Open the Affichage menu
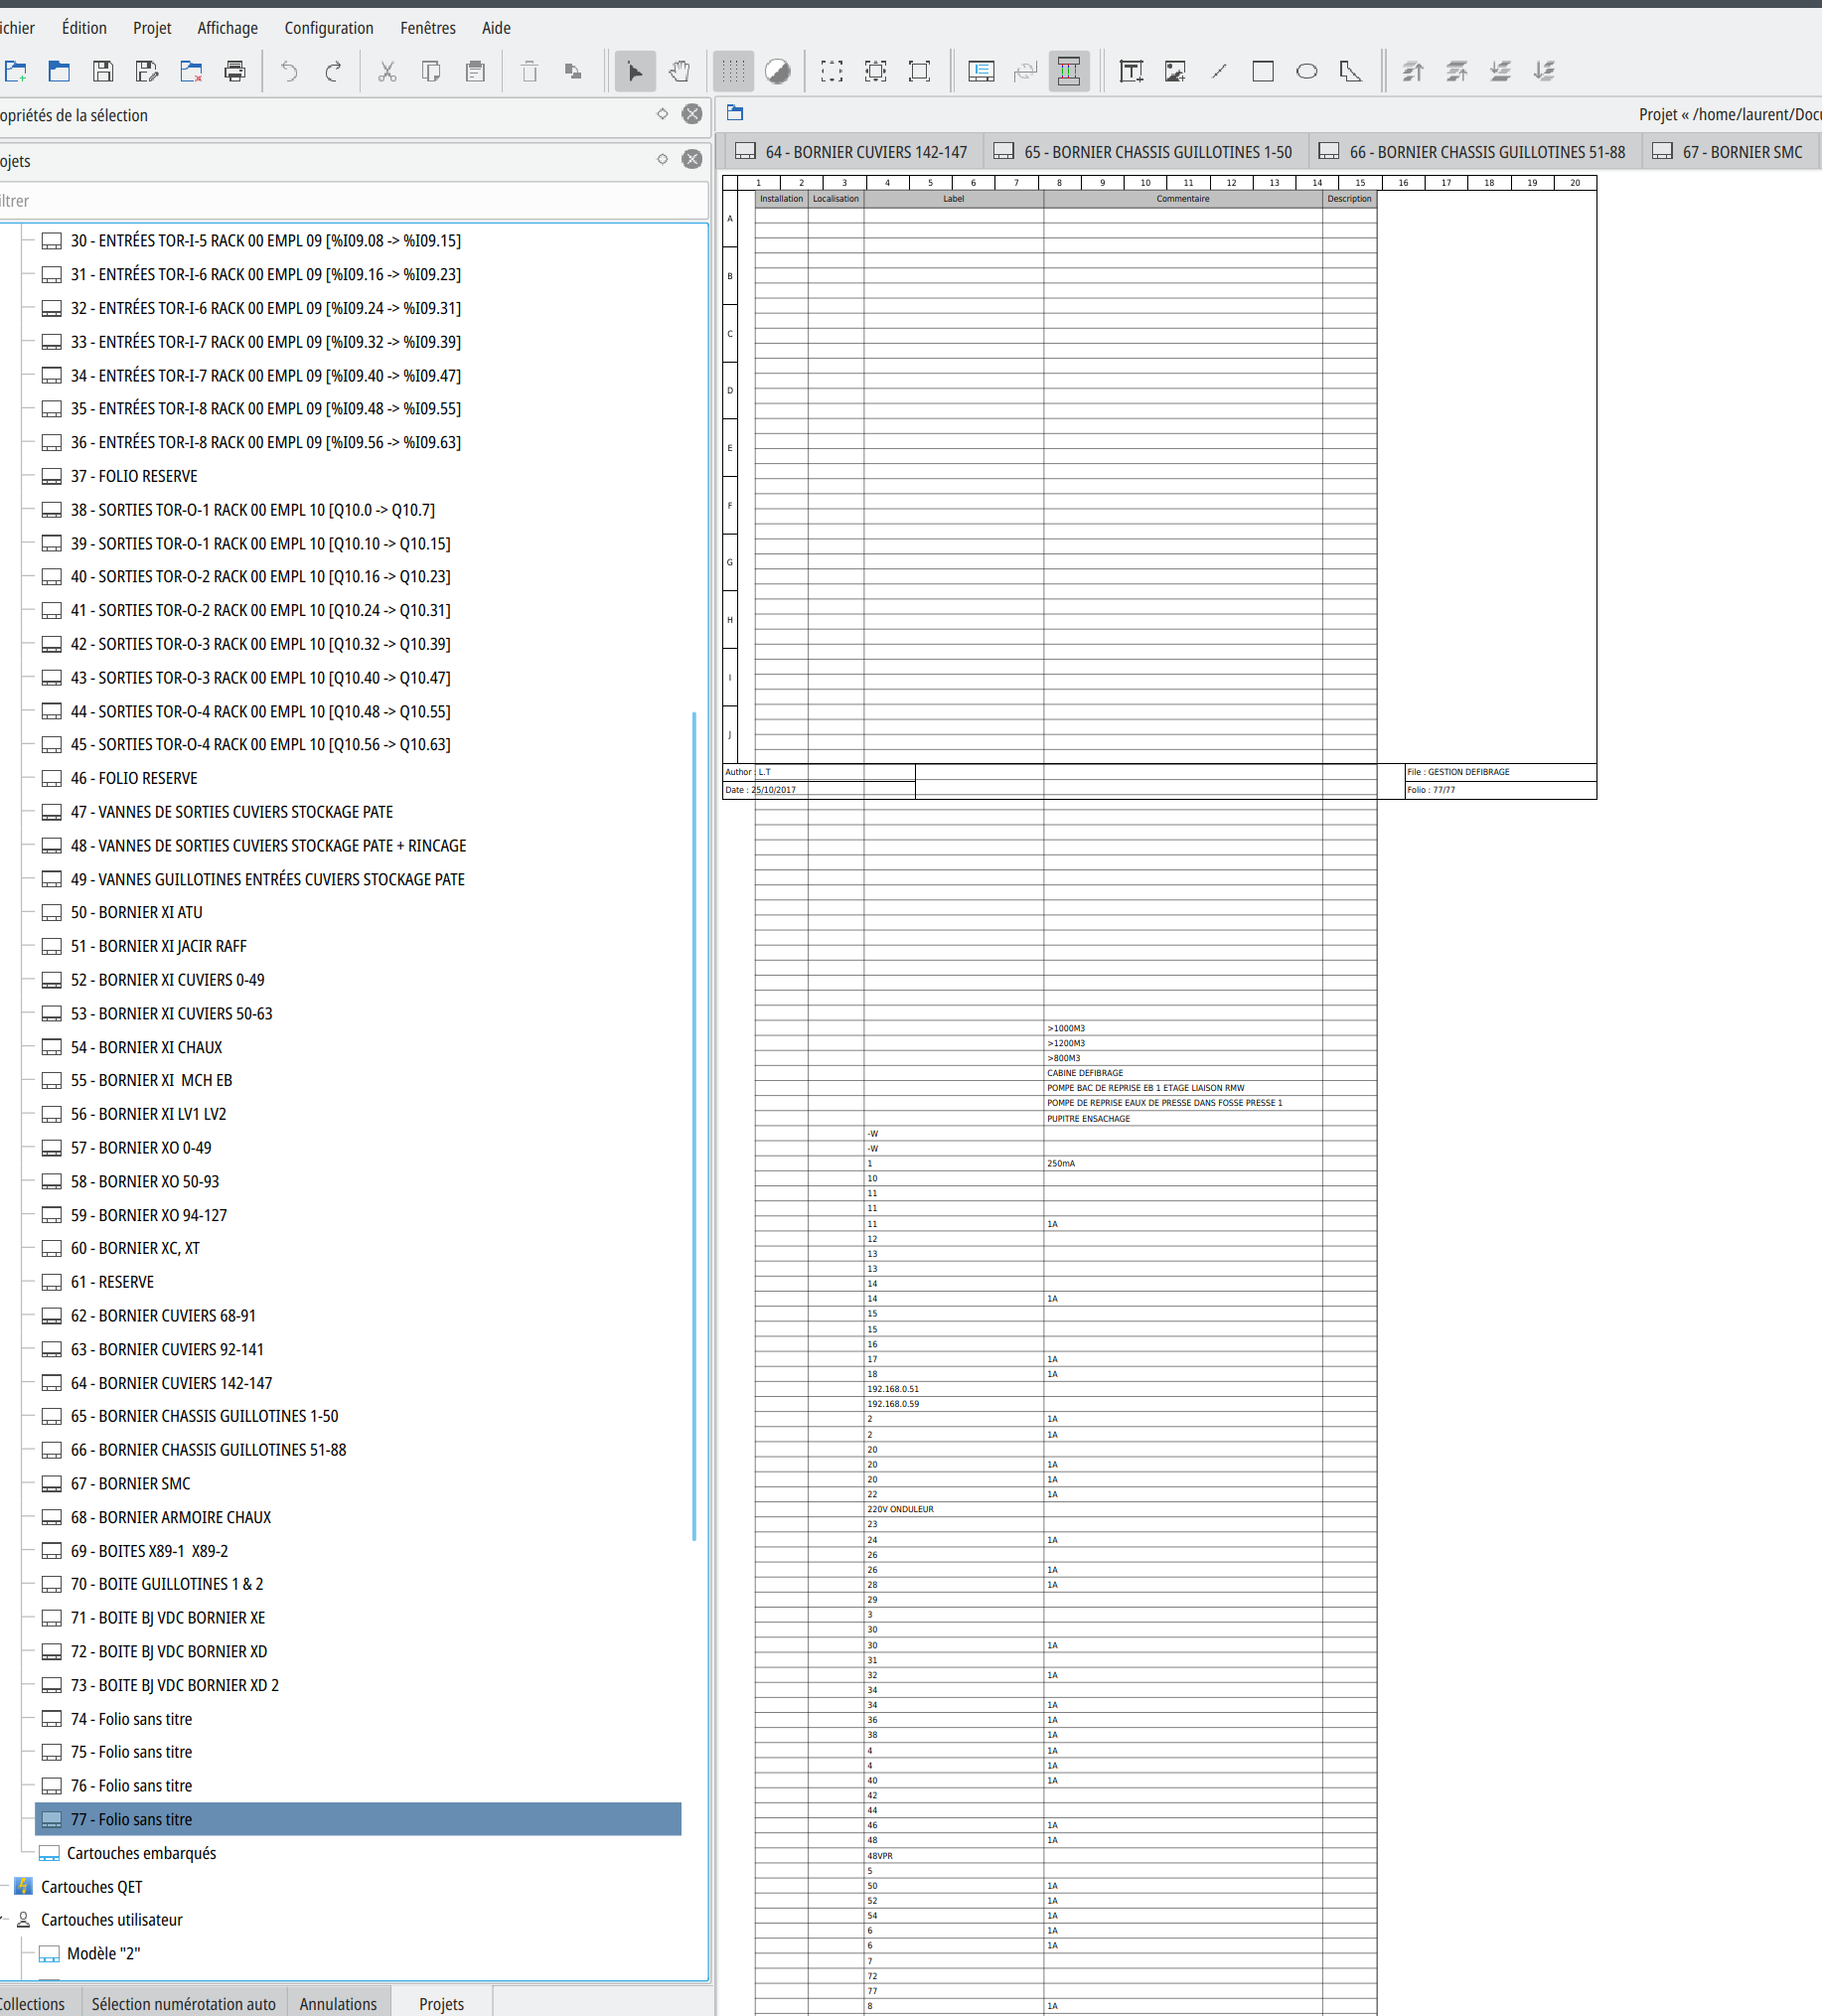This screenshot has height=2016, width=1822. [227, 28]
